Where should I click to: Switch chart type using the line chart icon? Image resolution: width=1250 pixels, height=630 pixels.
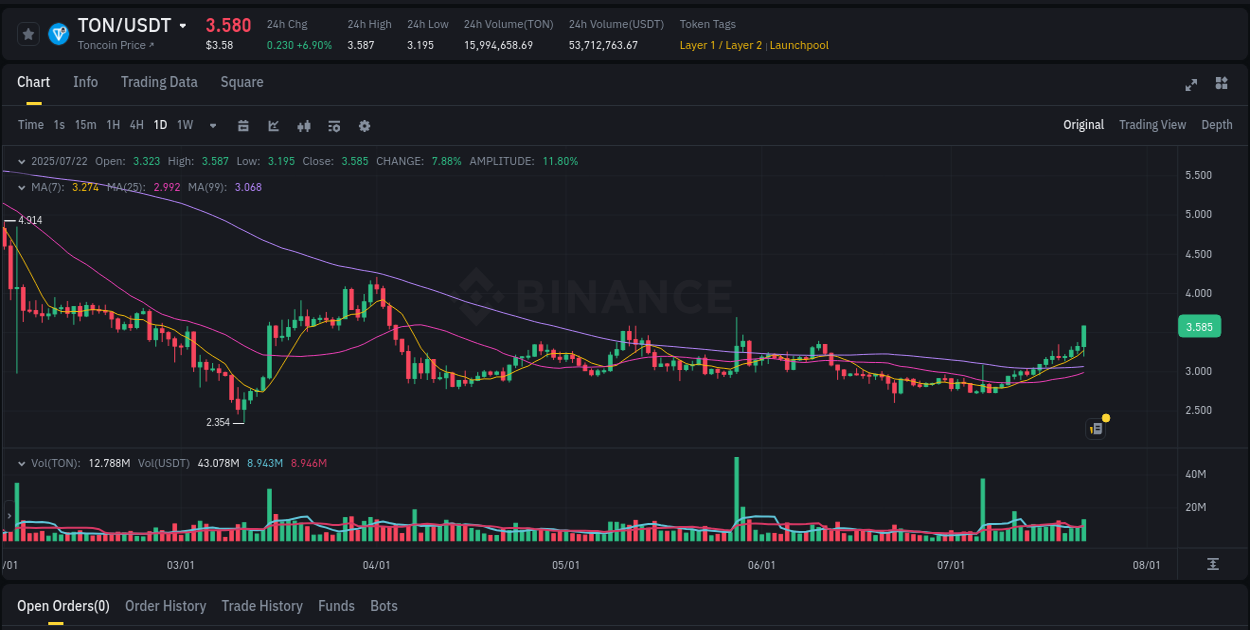[x=273, y=125]
